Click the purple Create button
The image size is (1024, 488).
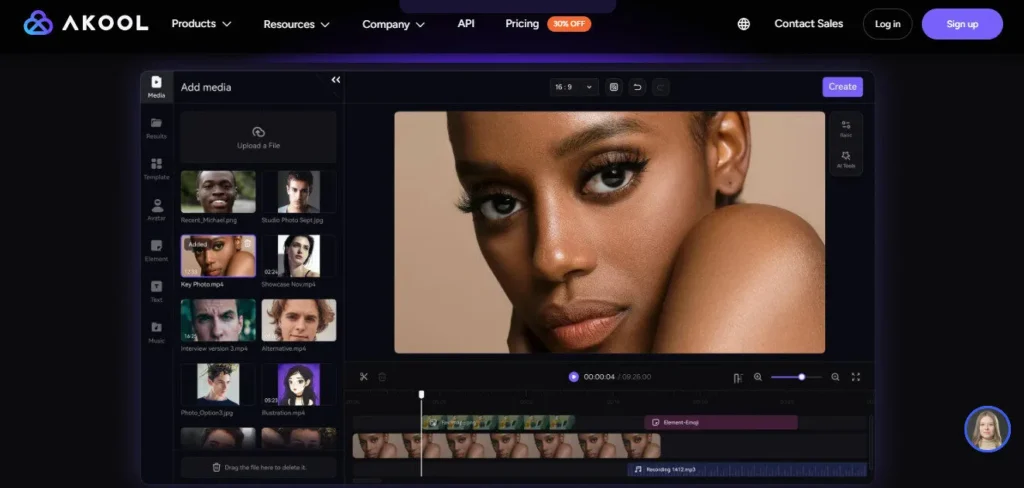pos(842,87)
